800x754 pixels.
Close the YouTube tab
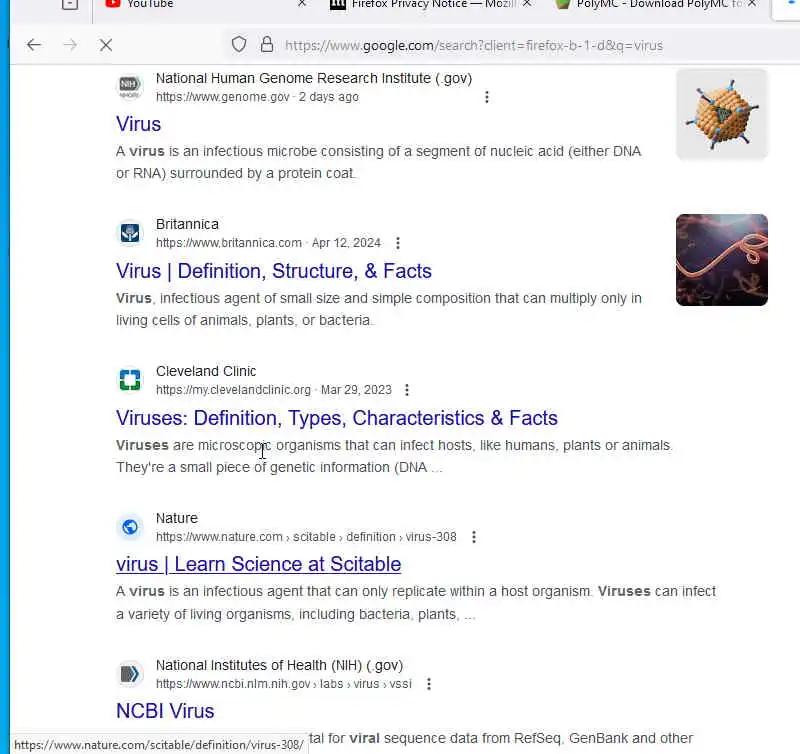click(x=302, y=4)
